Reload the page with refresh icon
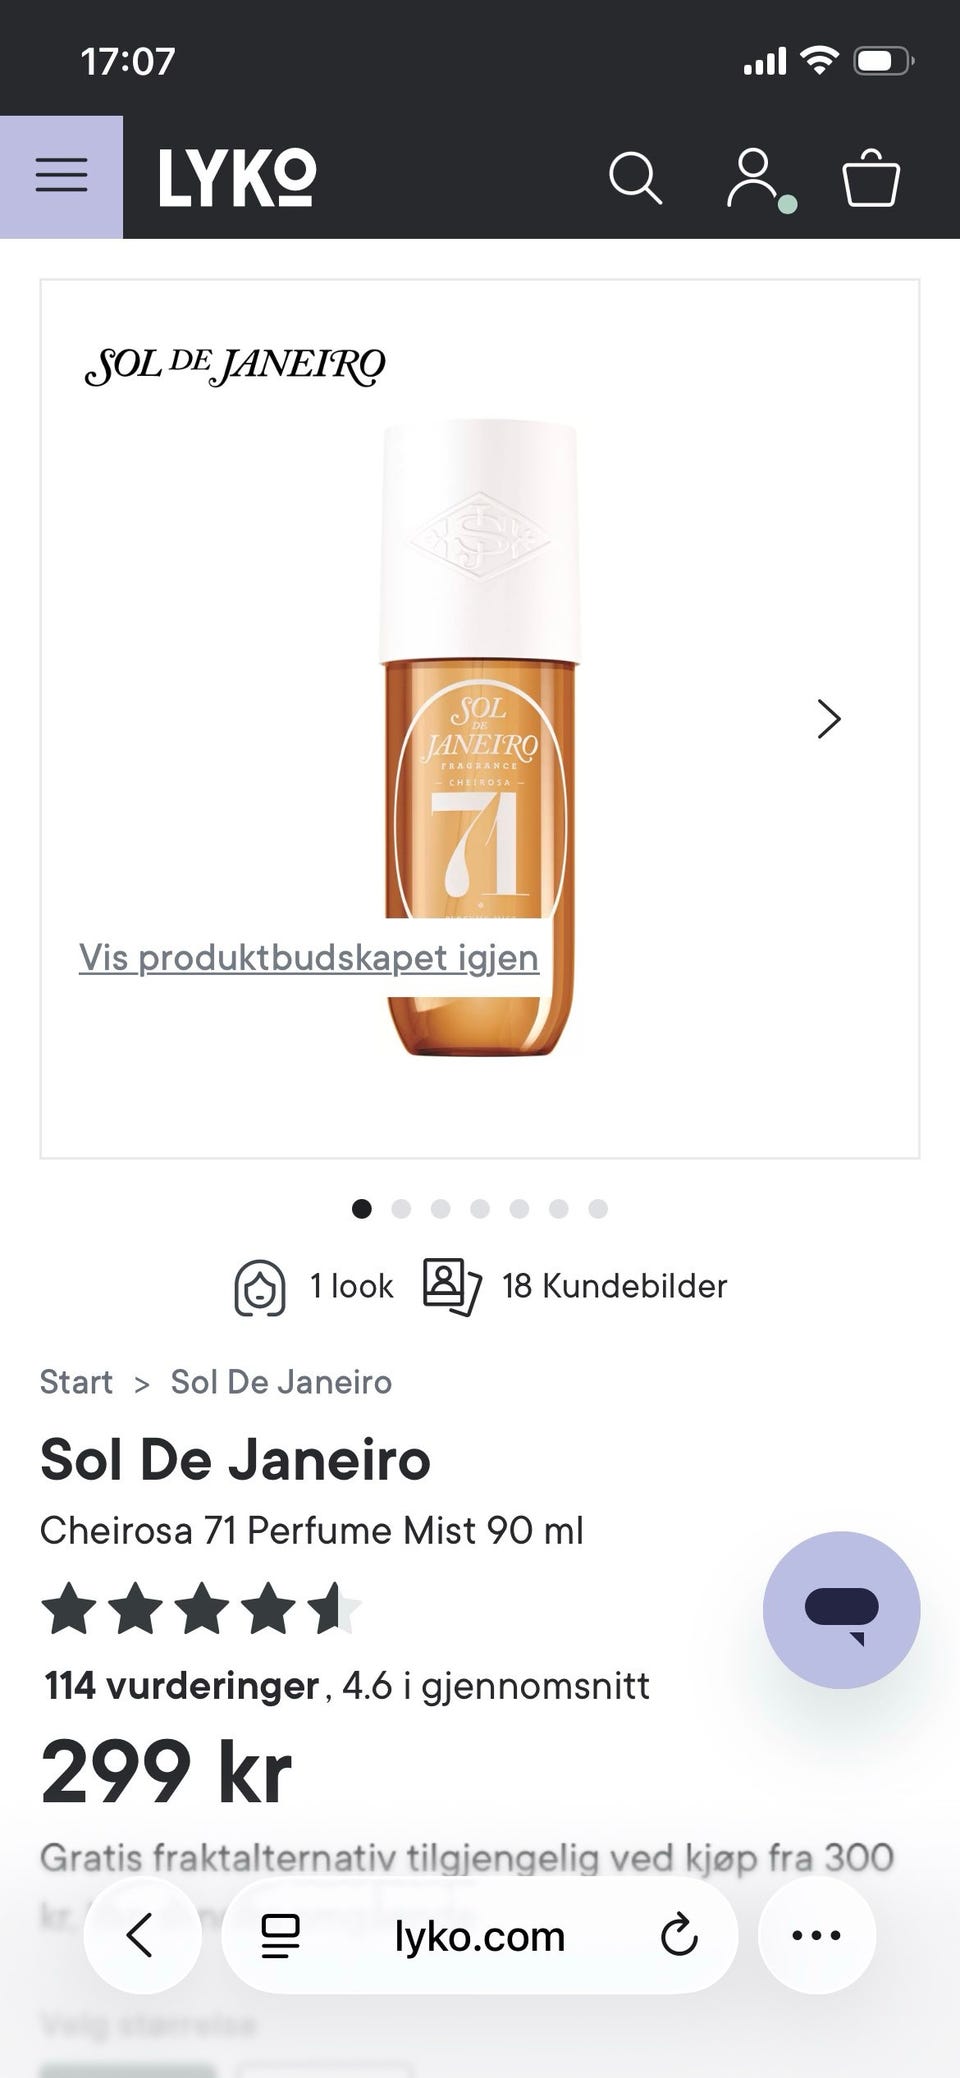 679,1935
